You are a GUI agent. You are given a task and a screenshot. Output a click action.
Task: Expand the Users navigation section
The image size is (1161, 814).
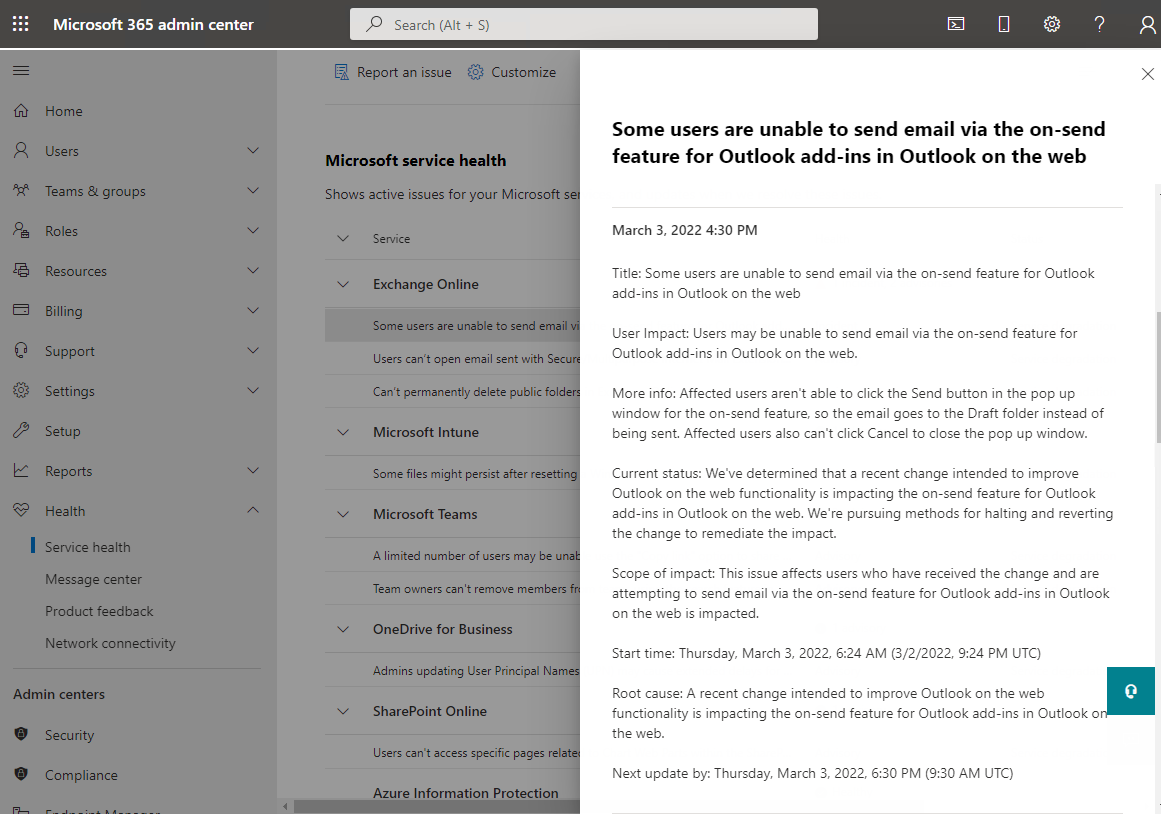click(253, 150)
